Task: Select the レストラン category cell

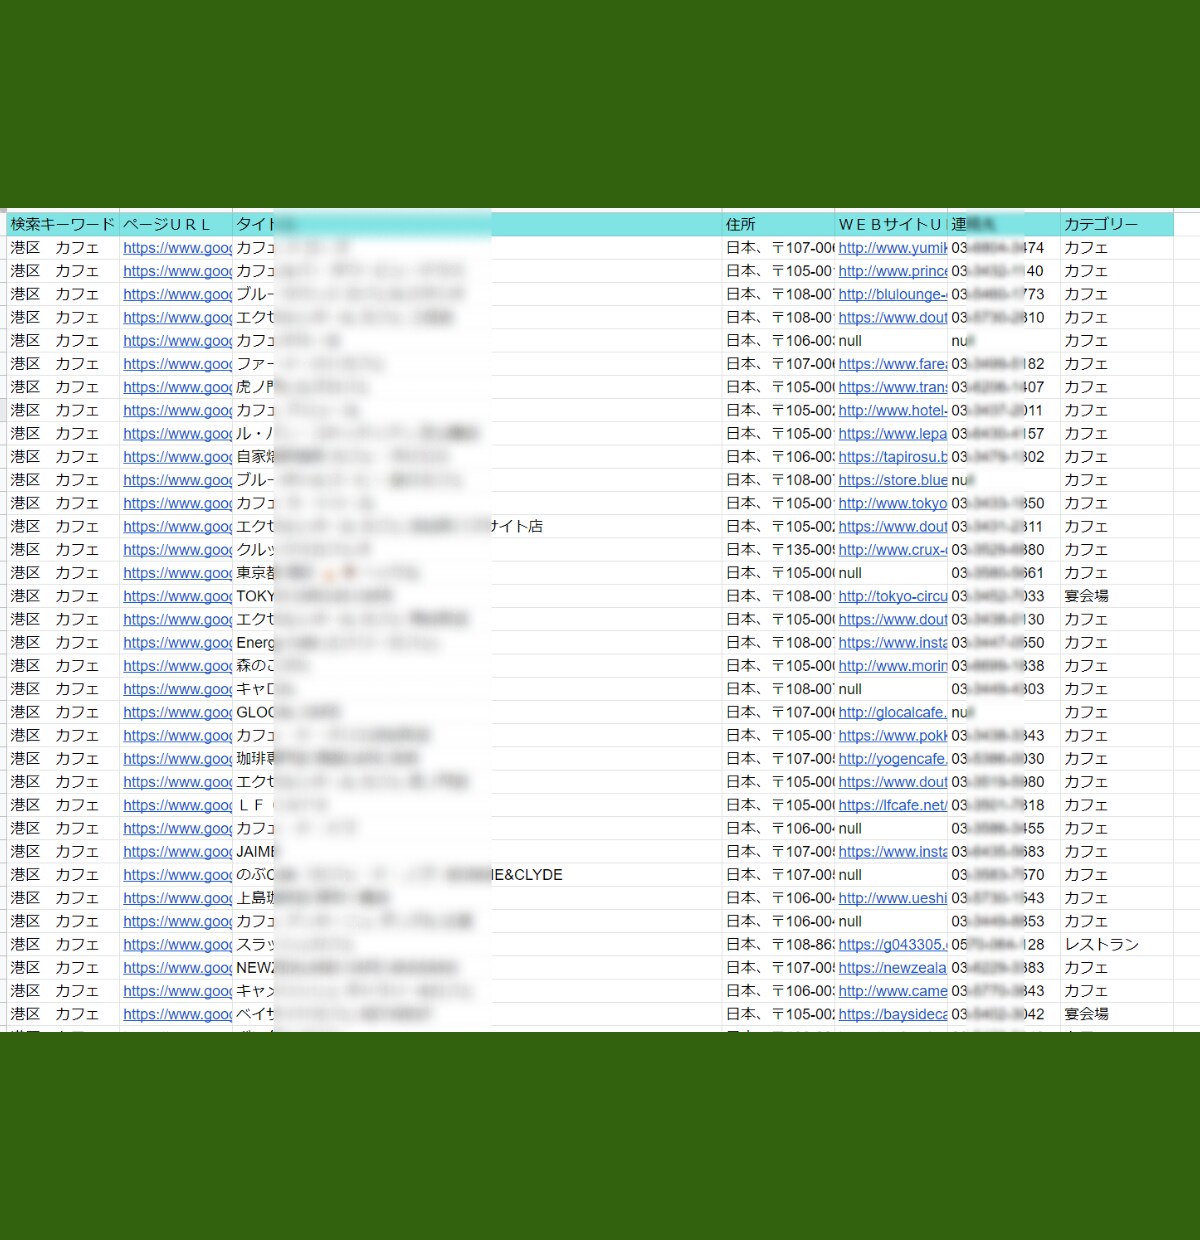Action: tap(1117, 944)
